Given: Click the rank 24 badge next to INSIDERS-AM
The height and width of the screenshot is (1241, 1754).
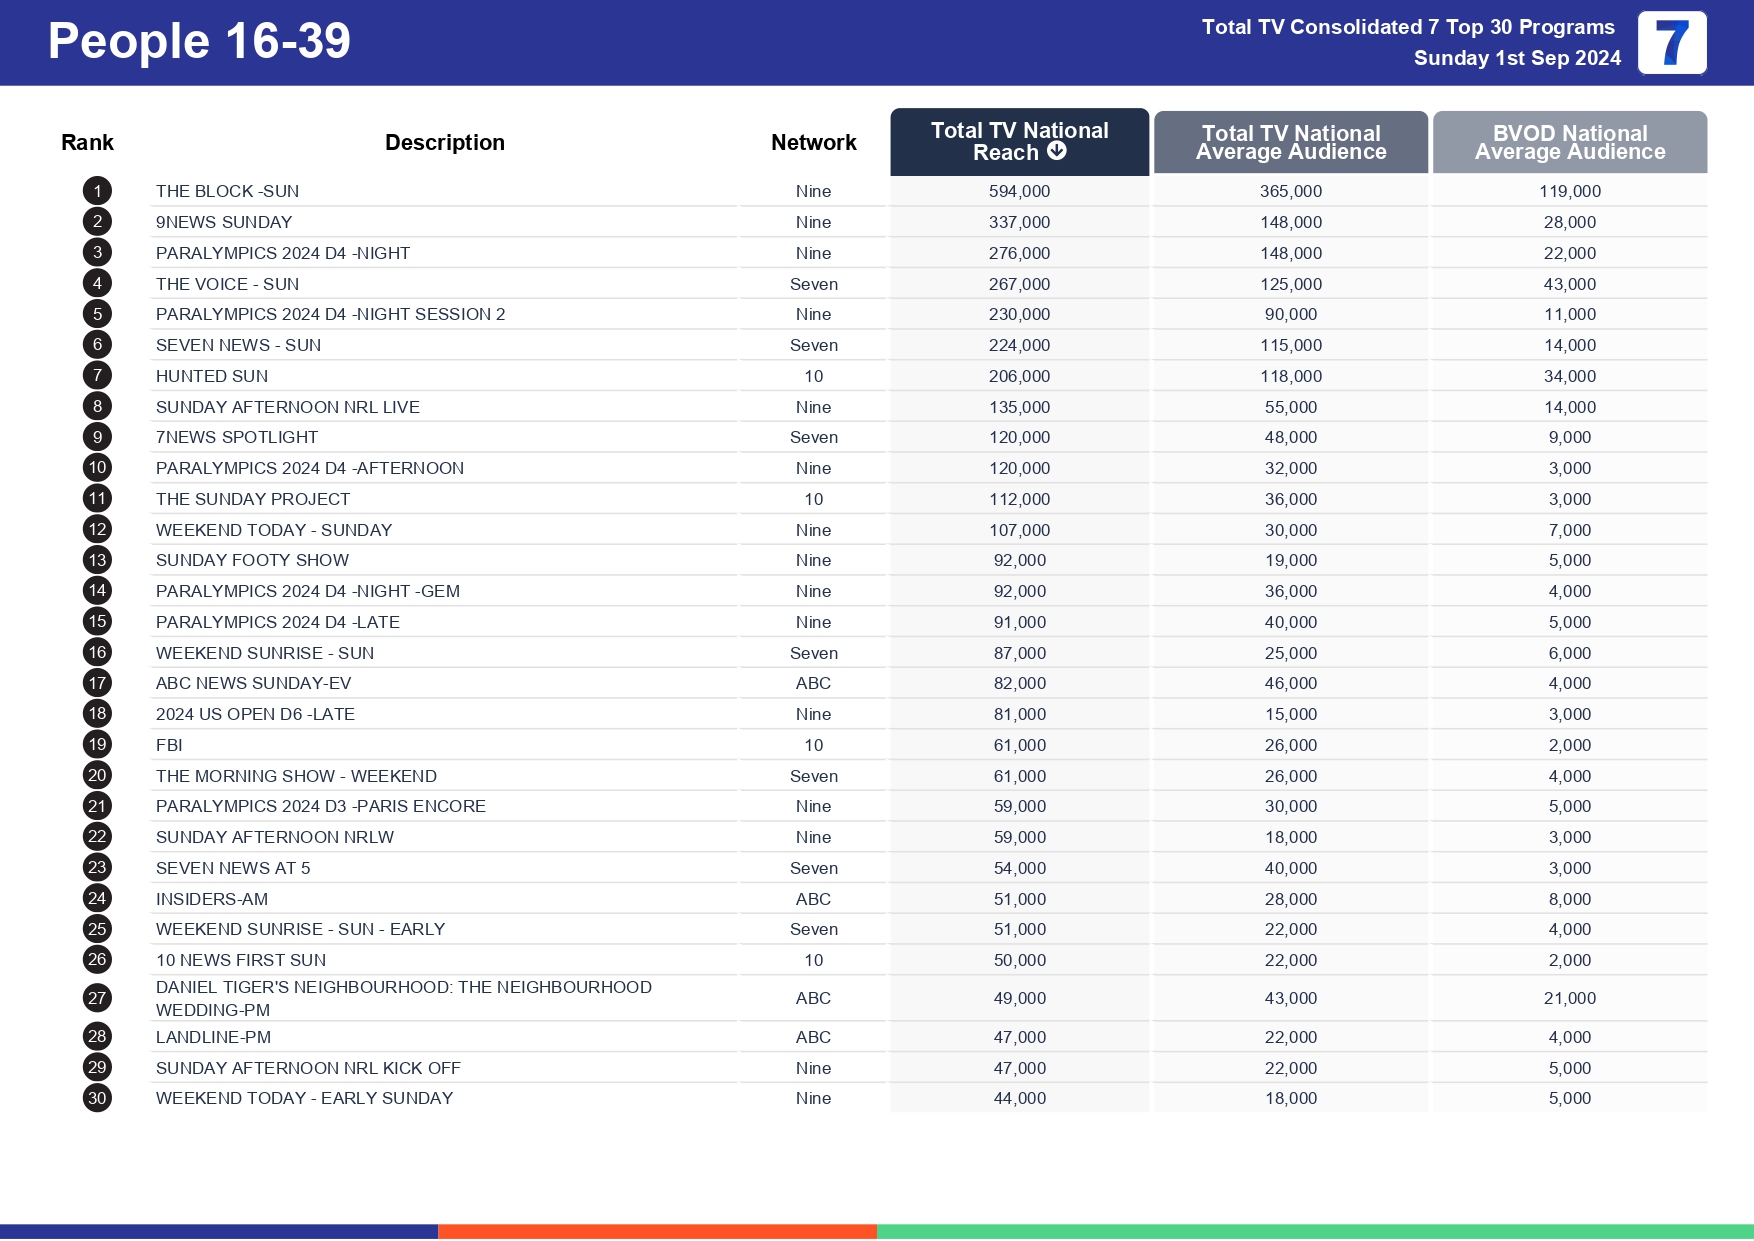Looking at the screenshot, I should (x=96, y=898).
